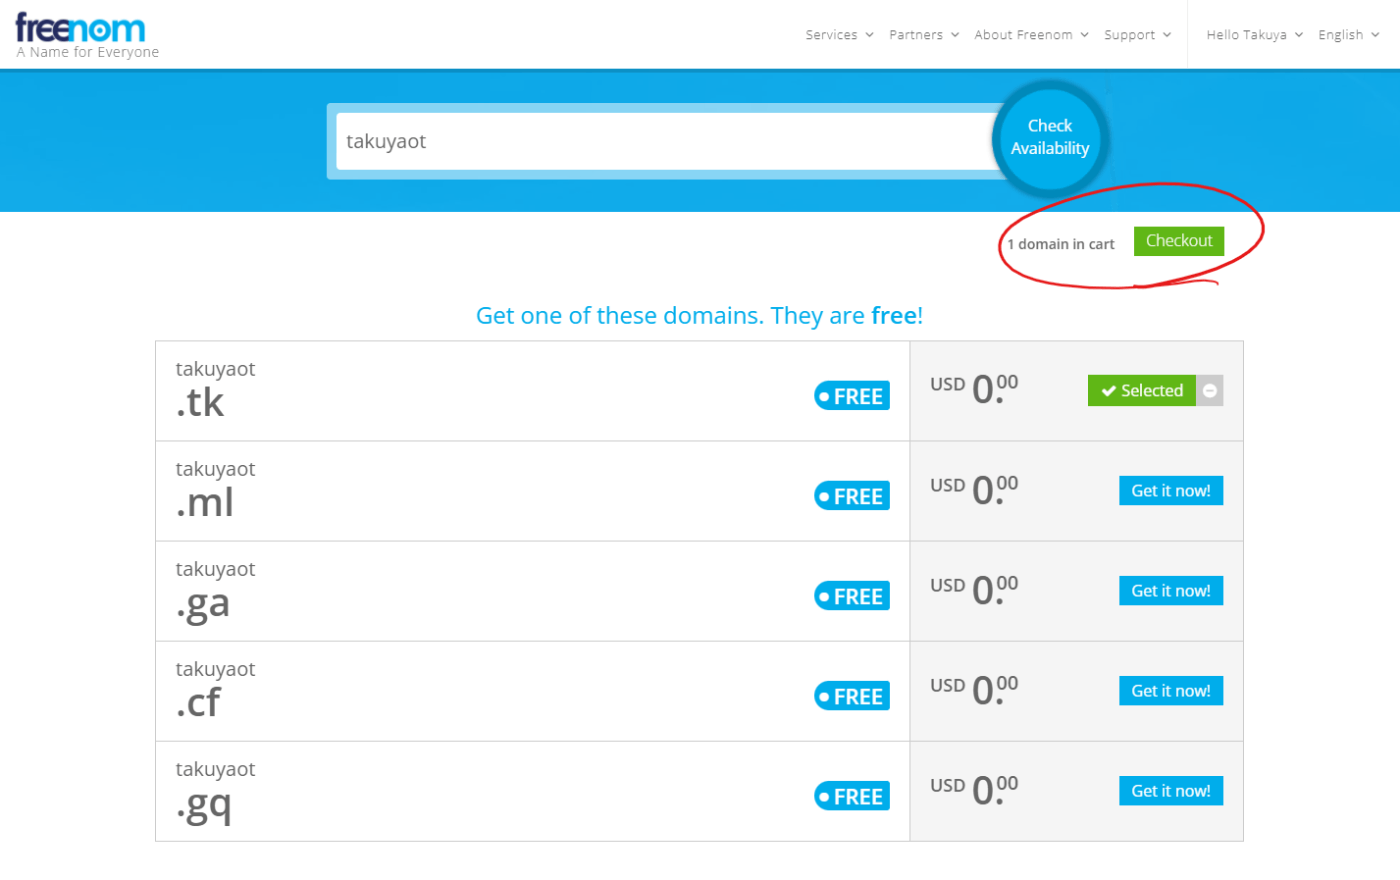
Task: Open the English language selector
Action: [x=1348, y=35]
